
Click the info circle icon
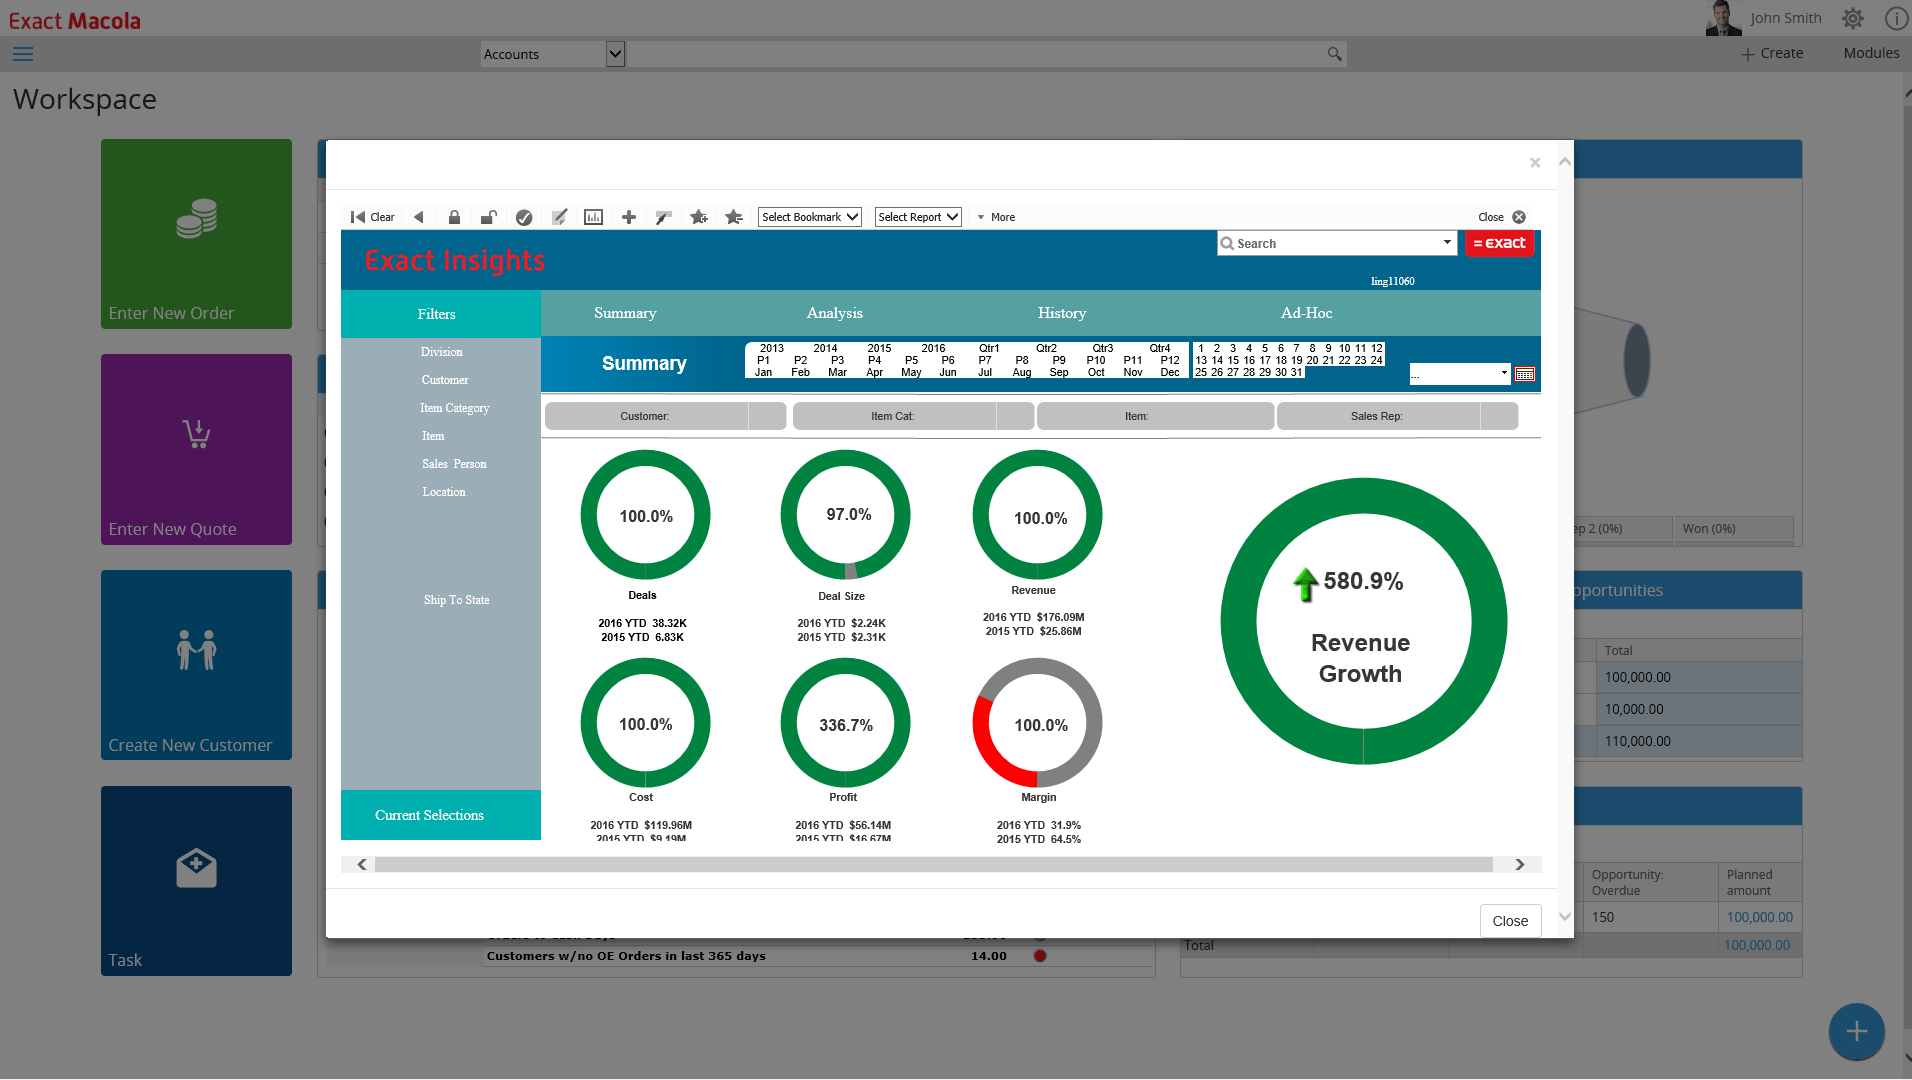[1896, 18]
